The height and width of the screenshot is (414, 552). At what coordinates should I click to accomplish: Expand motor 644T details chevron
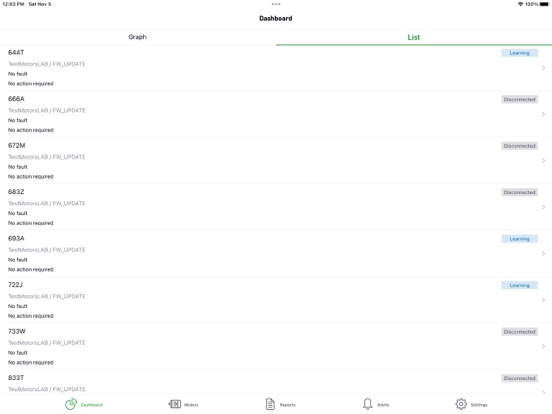(x=544, y=68)
